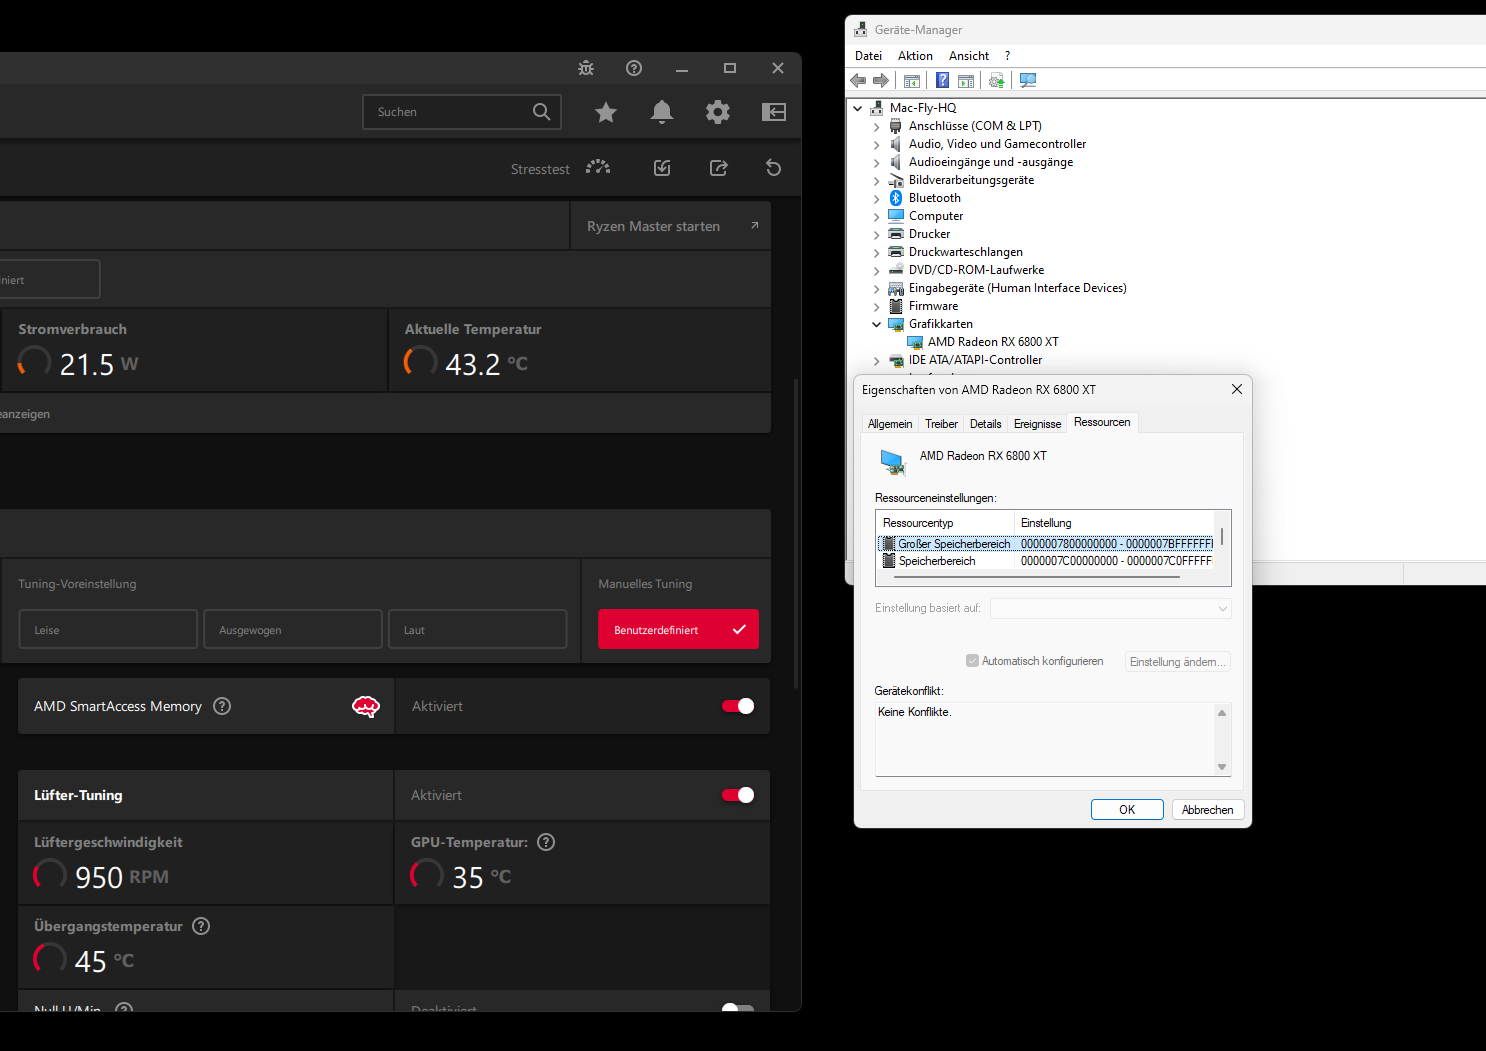
Task: Show help for AMD SmartAccess Memory
Action: 222,706
